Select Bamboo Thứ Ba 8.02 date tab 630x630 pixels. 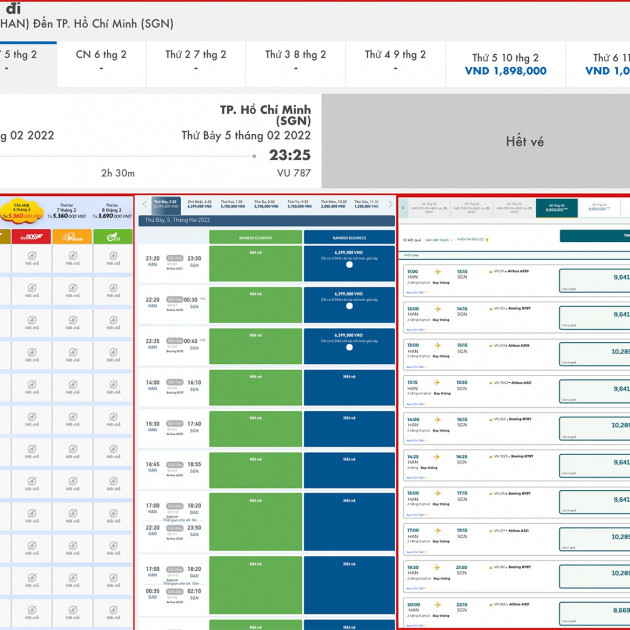pyautogui.click(x=266, y=204)
